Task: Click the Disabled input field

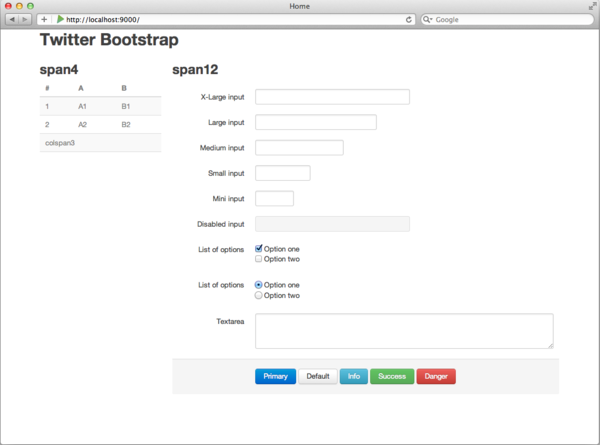Action: click(332, 224)
